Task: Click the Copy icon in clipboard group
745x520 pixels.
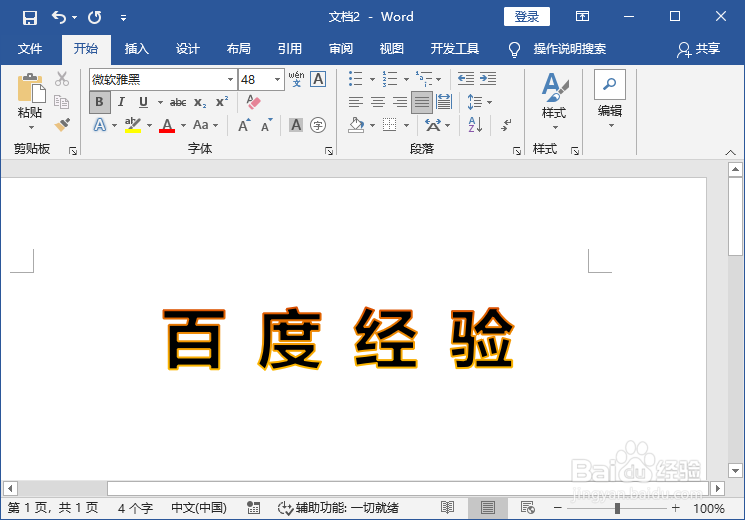Action: [62, 102]
